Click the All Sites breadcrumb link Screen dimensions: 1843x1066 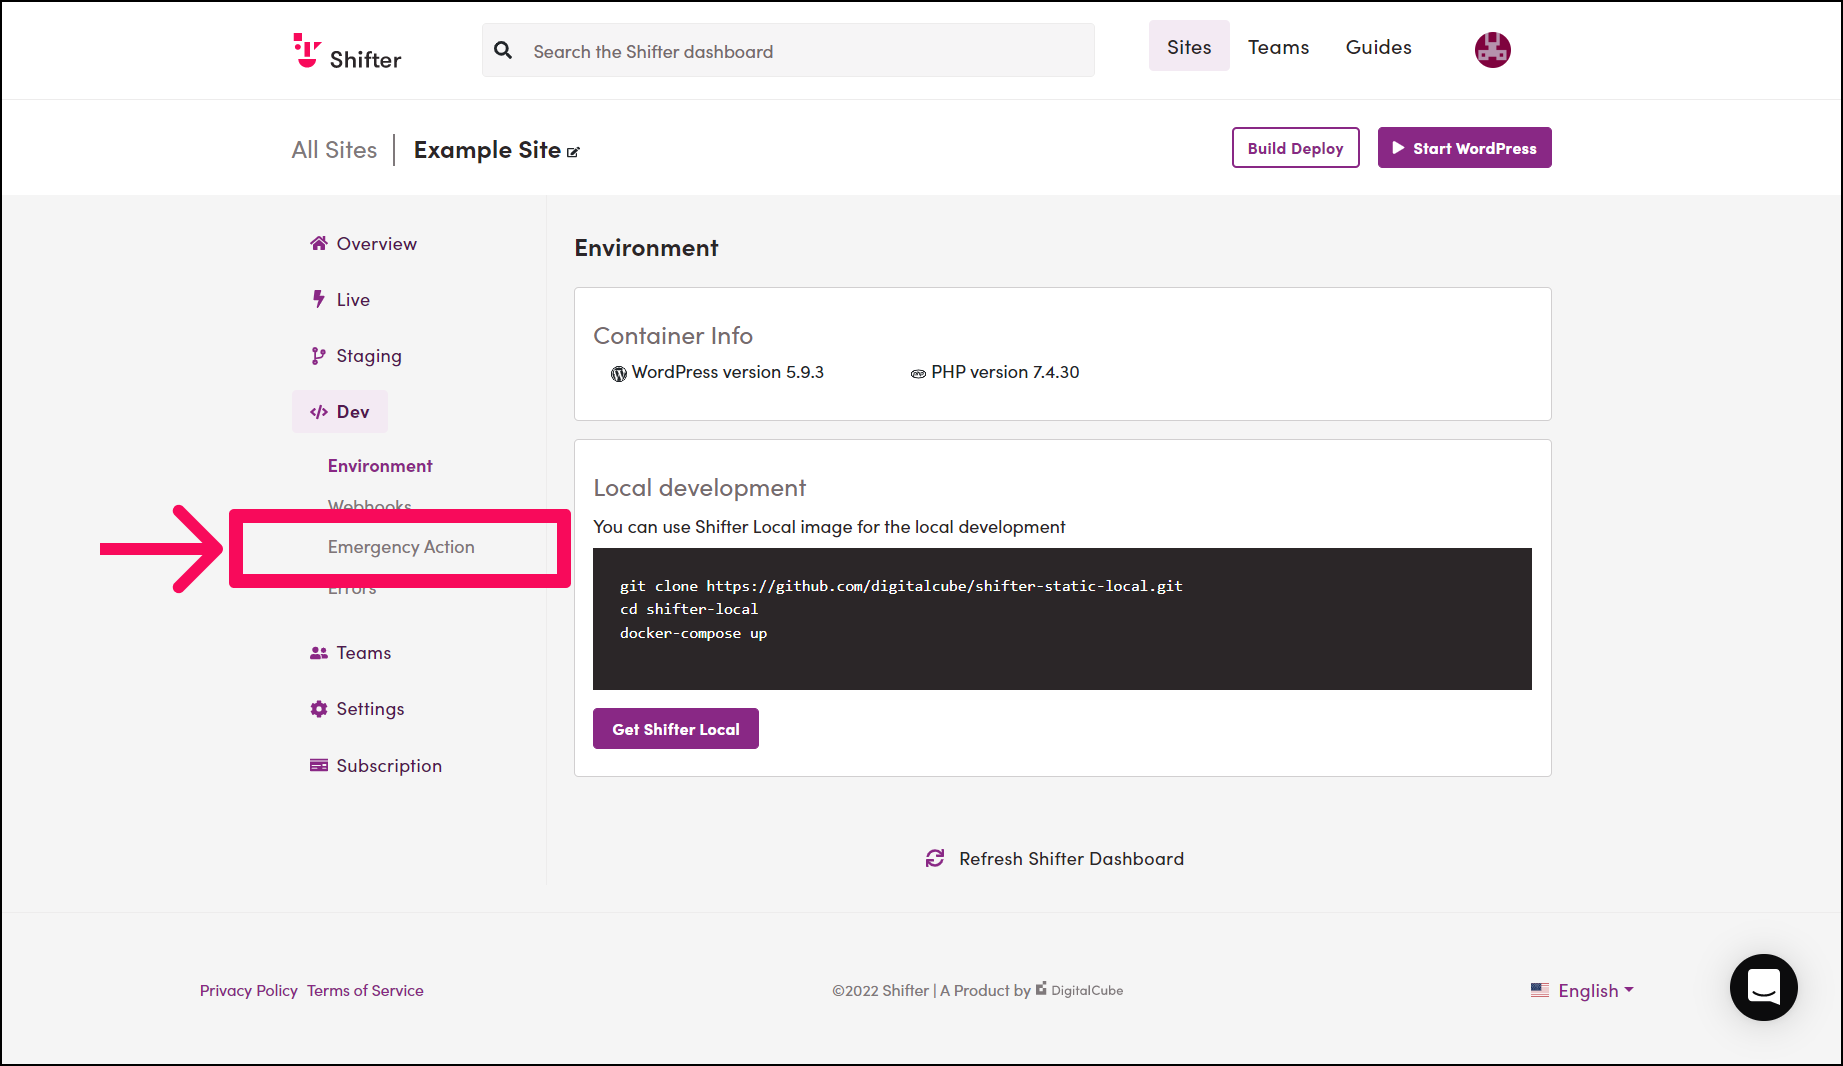click(334, 150)
